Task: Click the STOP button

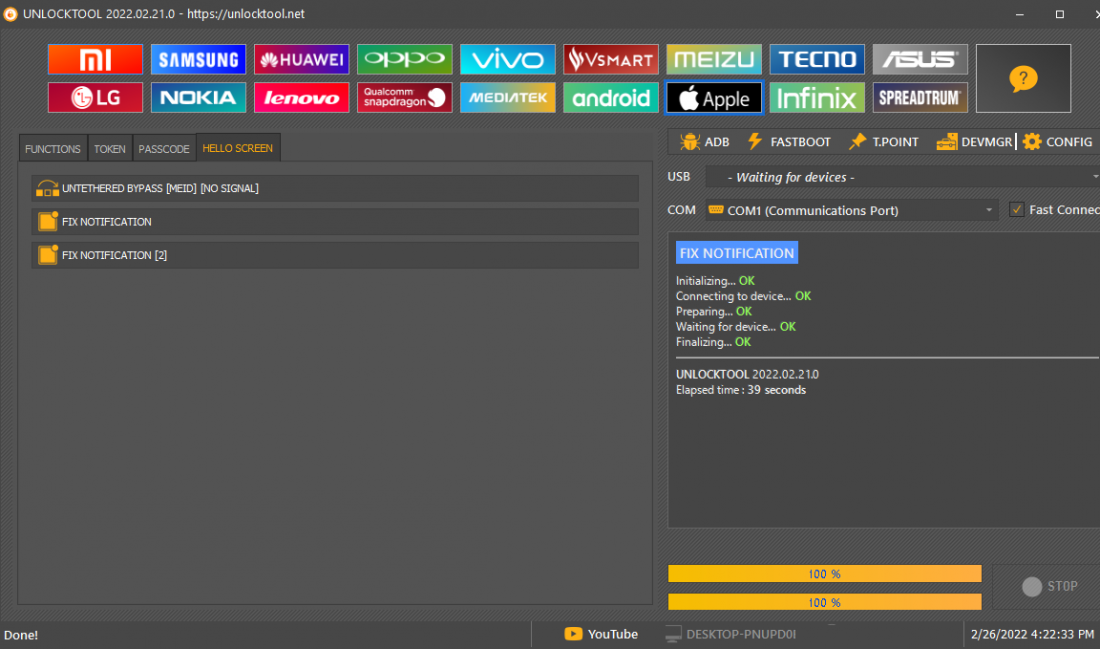Action: tap(1049, 587)
